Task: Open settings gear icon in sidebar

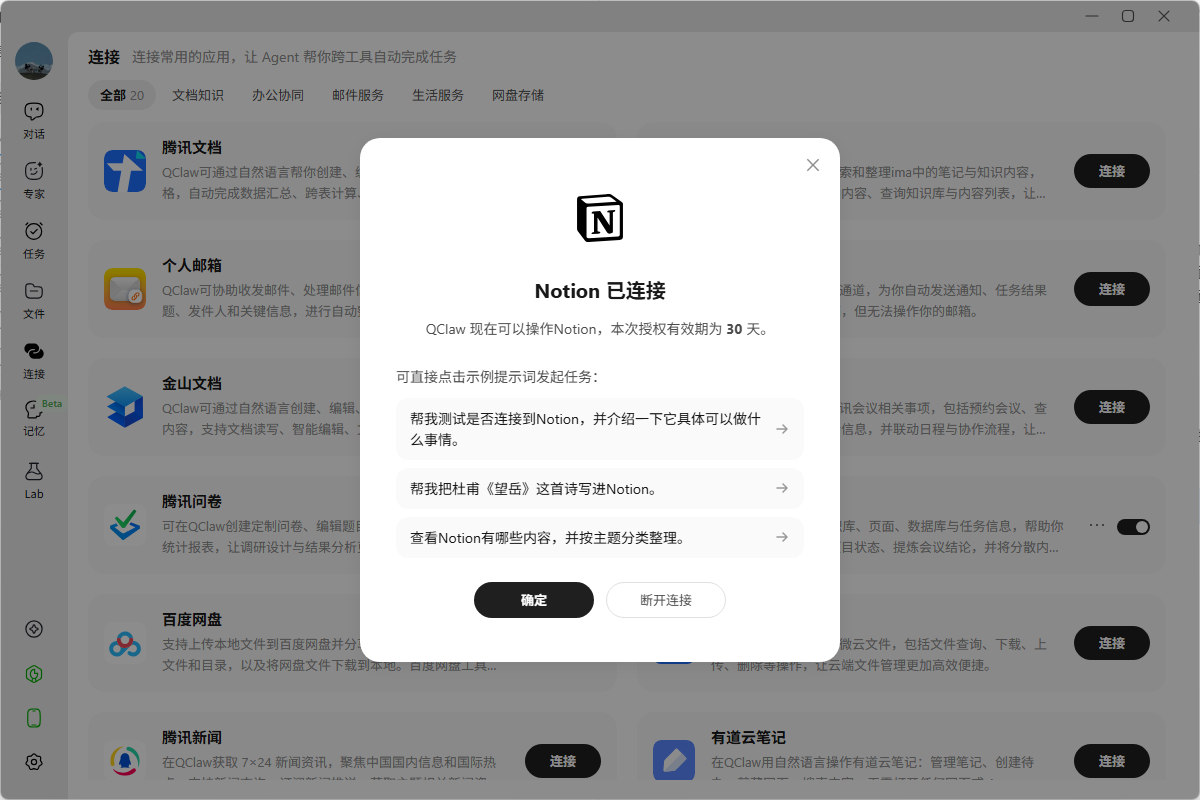Action: (34, 762)
